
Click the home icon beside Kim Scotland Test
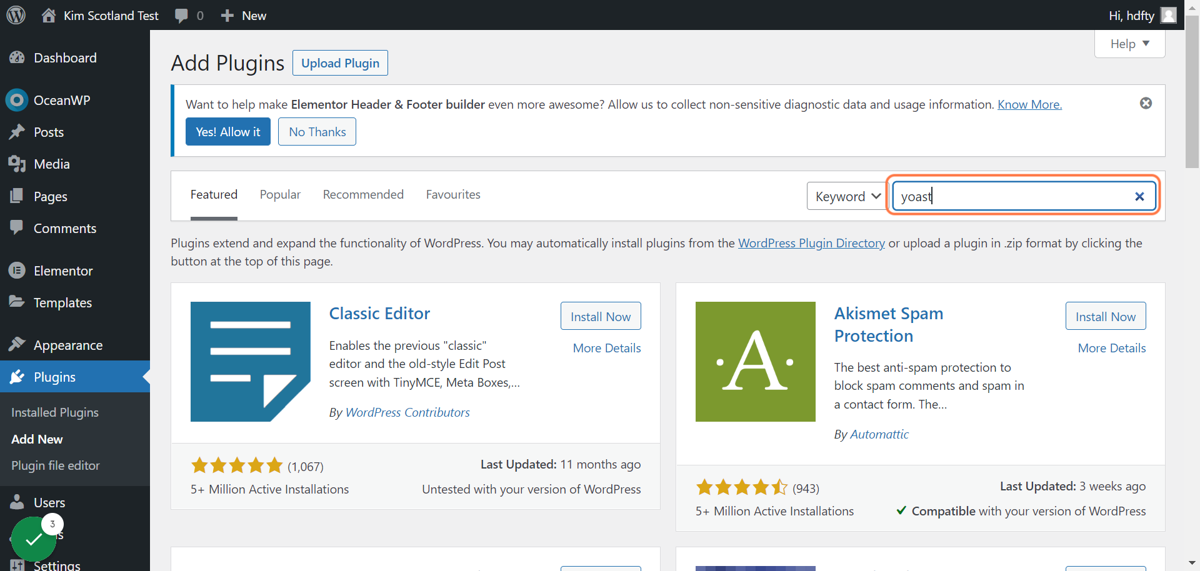point(48,15)
